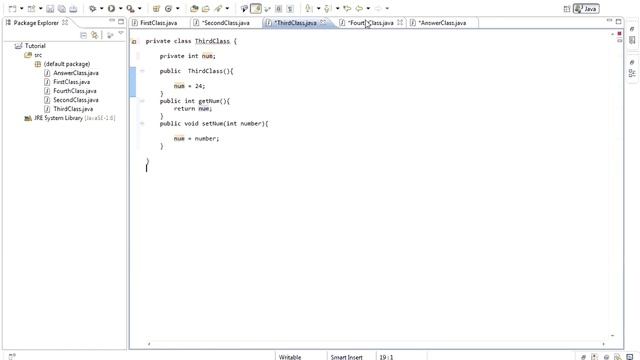Image resolution: width=640 pixels, height=360 pixels.
Task: Click the Outline icon in right trim
Action: pos(632,74)
